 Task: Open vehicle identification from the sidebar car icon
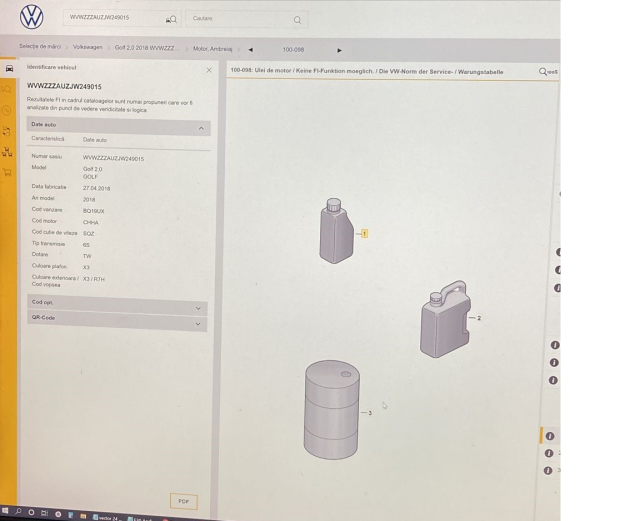[9, 70]
